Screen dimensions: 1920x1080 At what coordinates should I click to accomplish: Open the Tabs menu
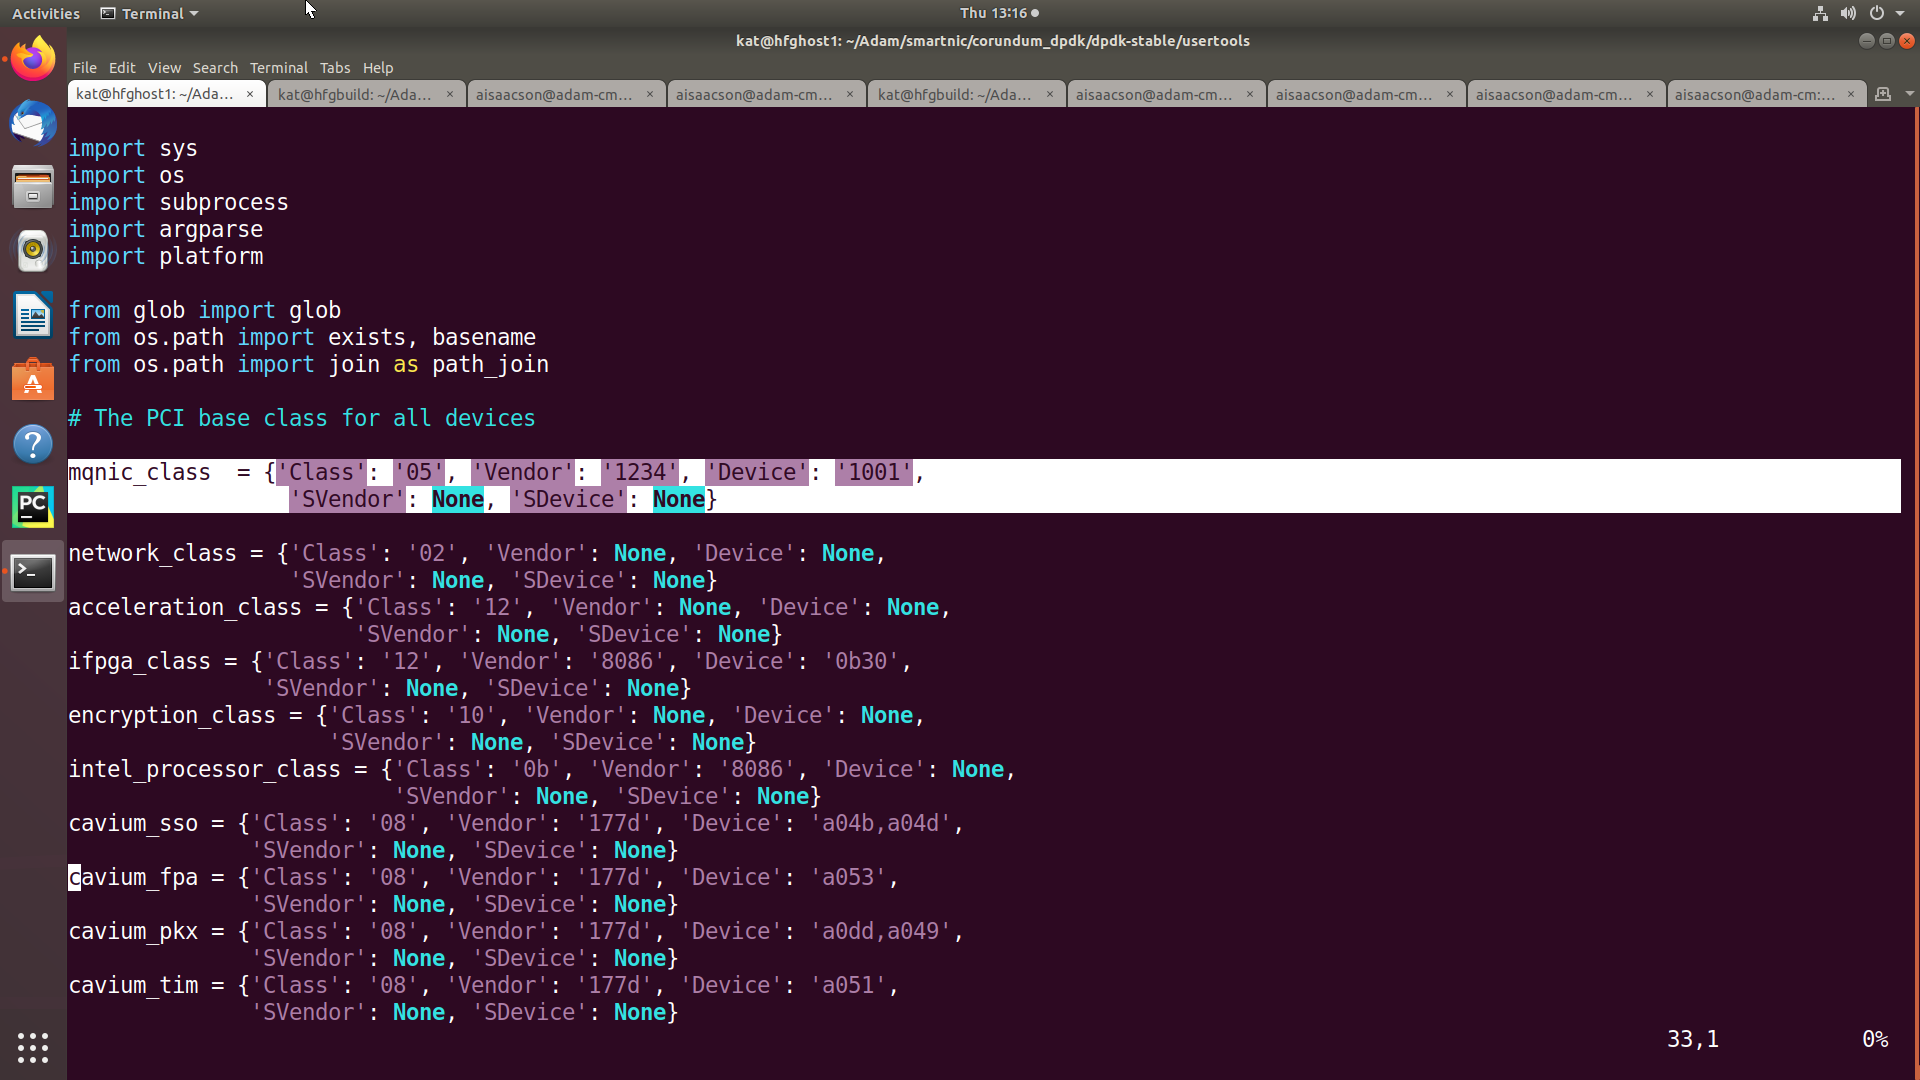tap(334, 68)
